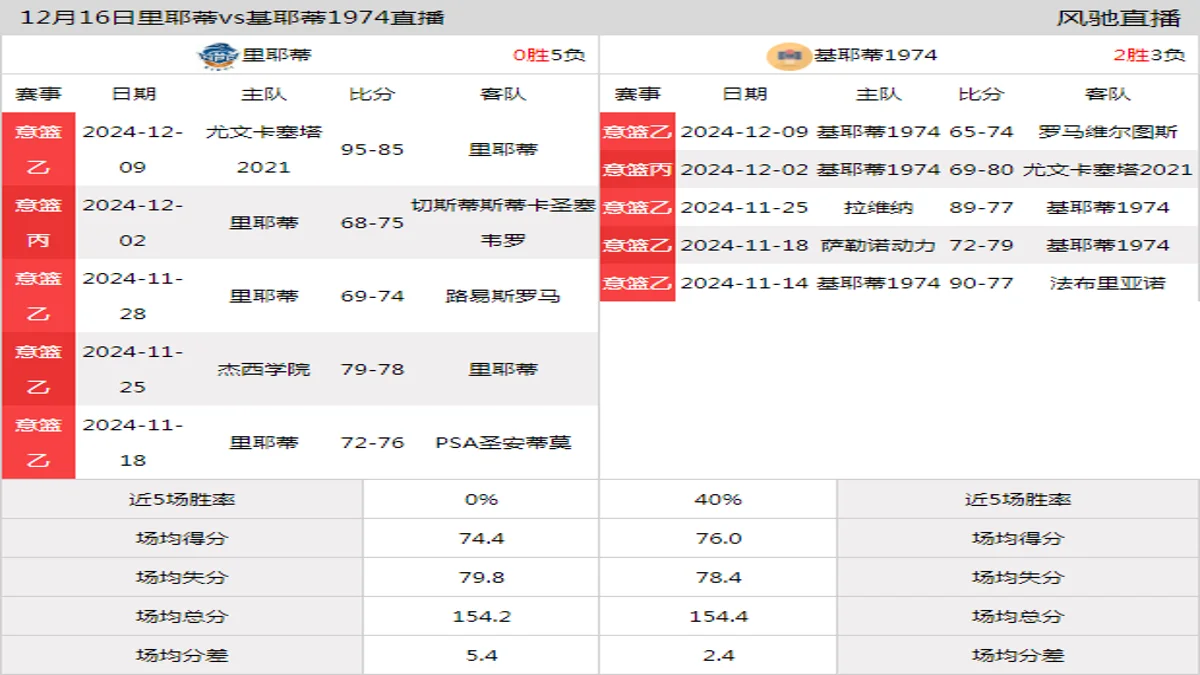Click the 74.4 average points value
Image resolution: width=1200 pixels, height=675 pixels.
[x=481, y=538]
